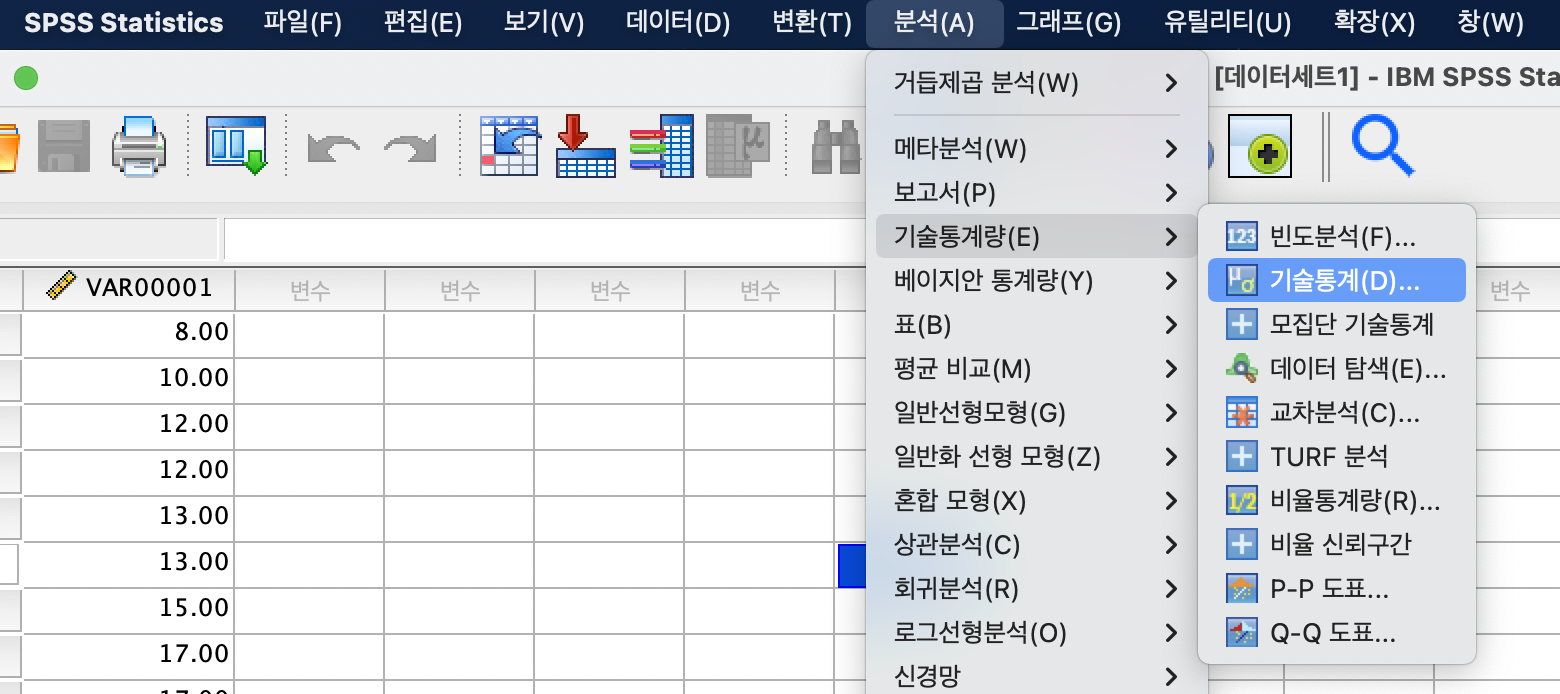Open the 보기(V) menu
The height and width of the screenshot is (694, 1560).
tap(544, 23)
